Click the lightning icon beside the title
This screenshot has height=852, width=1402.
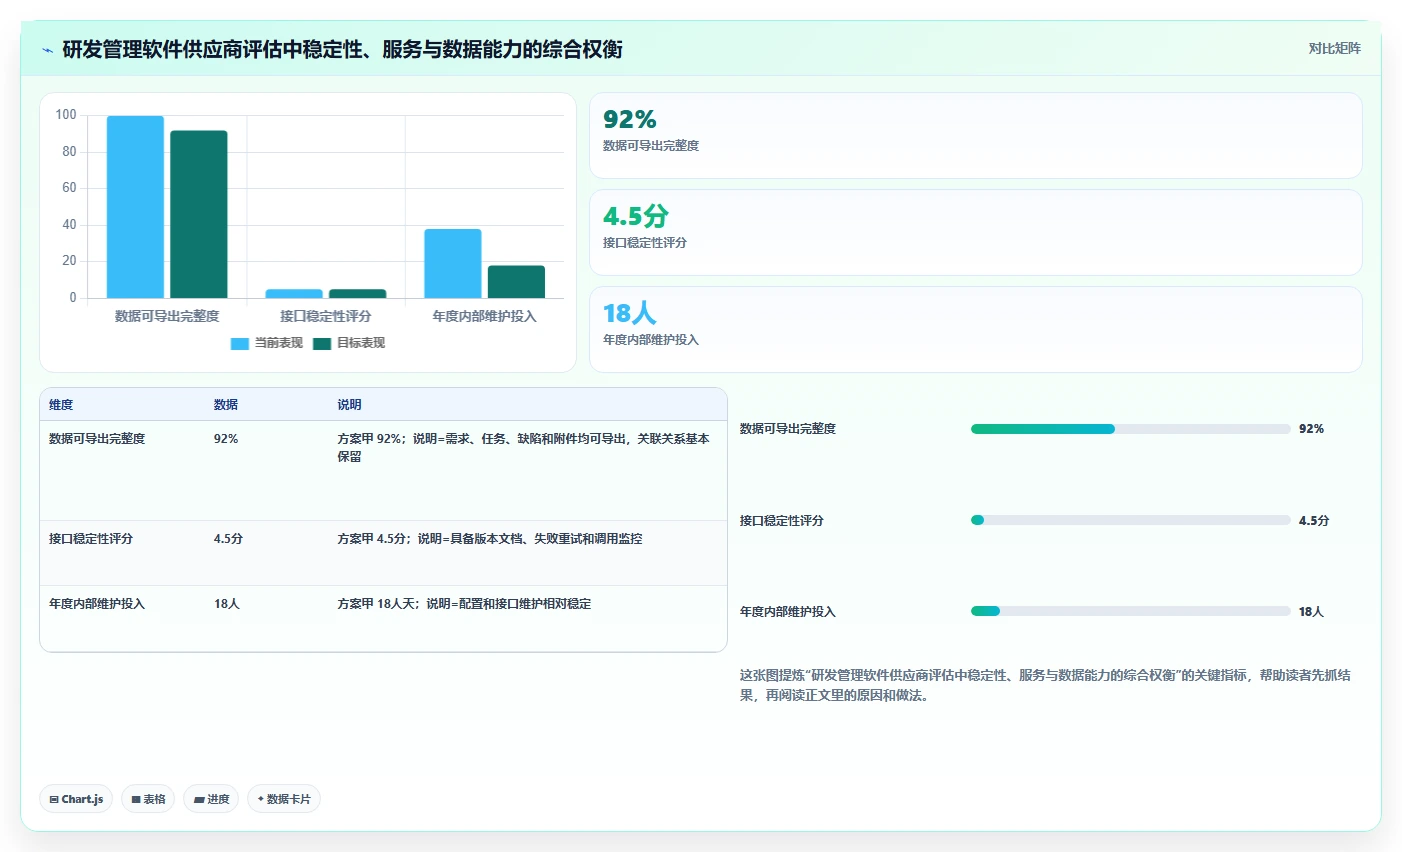[47, 50]
